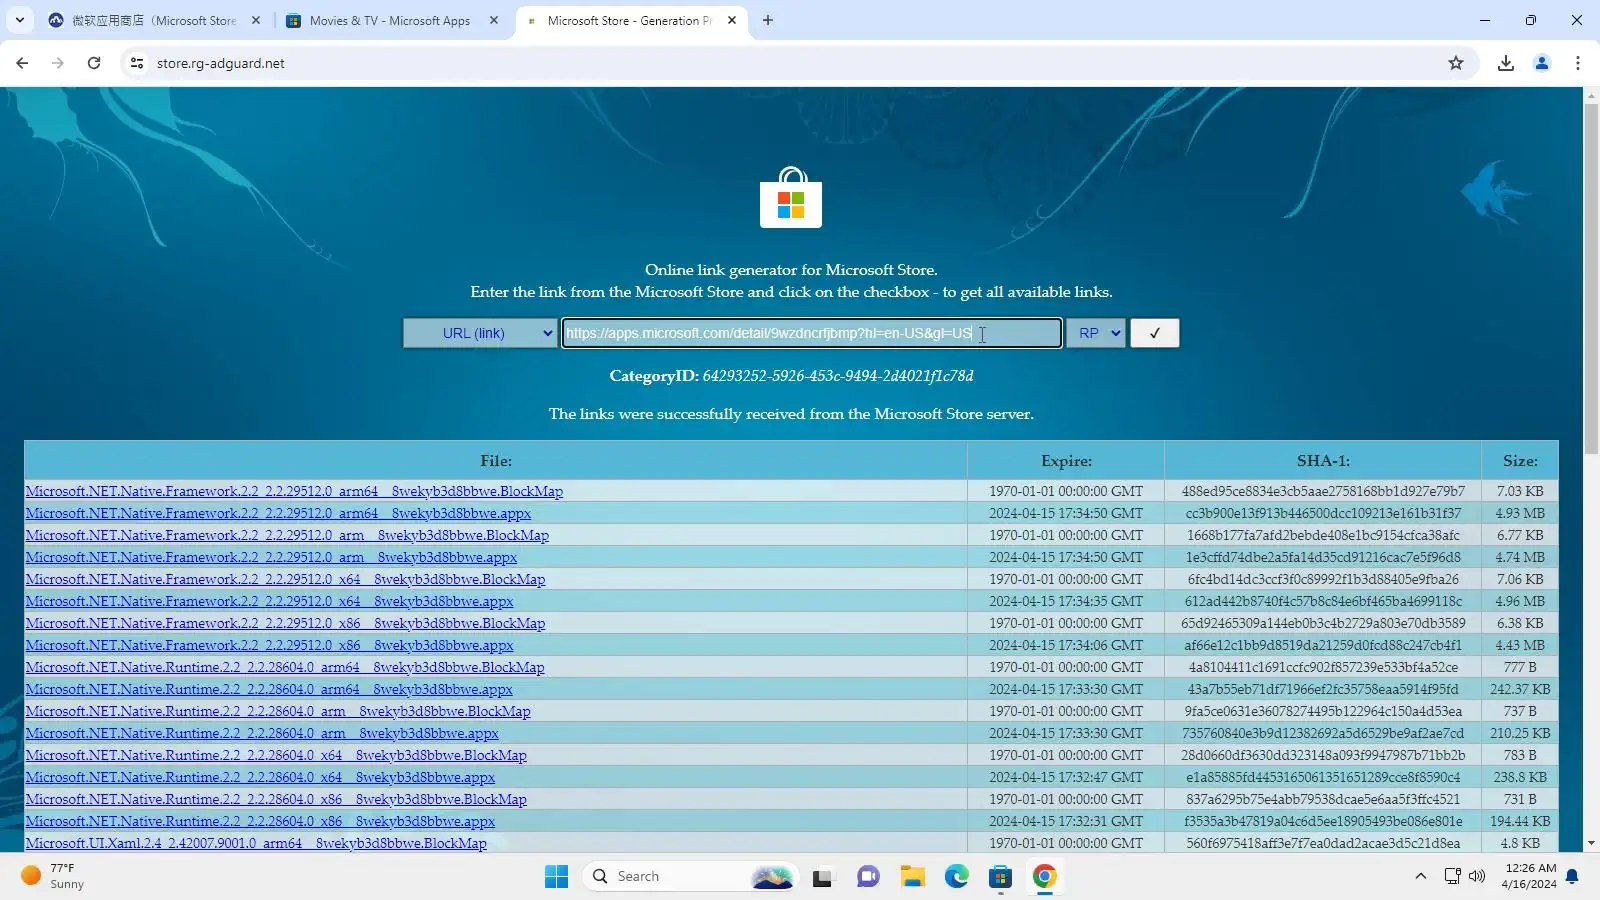Click the Microsoft Store link input field
The image size is (1600, 900).
tap(811, 333)
